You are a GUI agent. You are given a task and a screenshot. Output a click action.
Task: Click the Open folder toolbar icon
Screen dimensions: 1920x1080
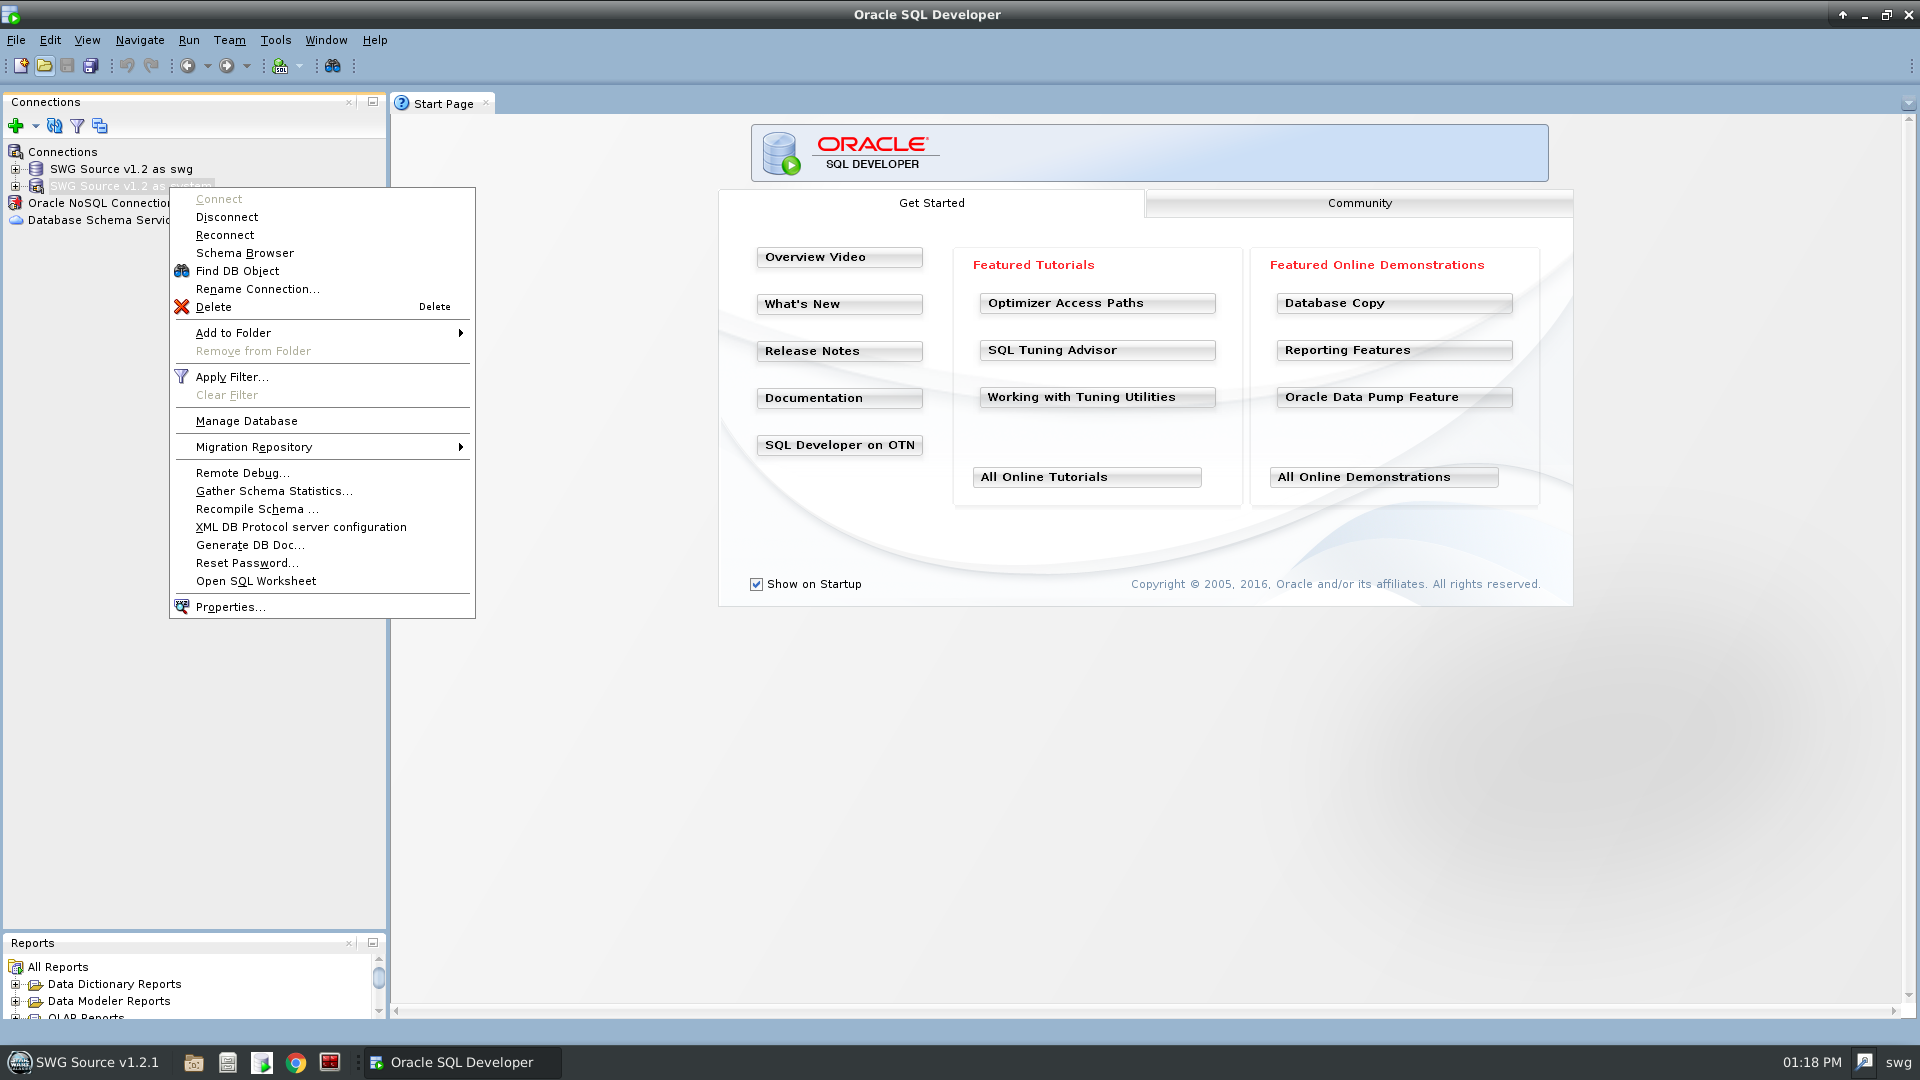click(44, 66)
